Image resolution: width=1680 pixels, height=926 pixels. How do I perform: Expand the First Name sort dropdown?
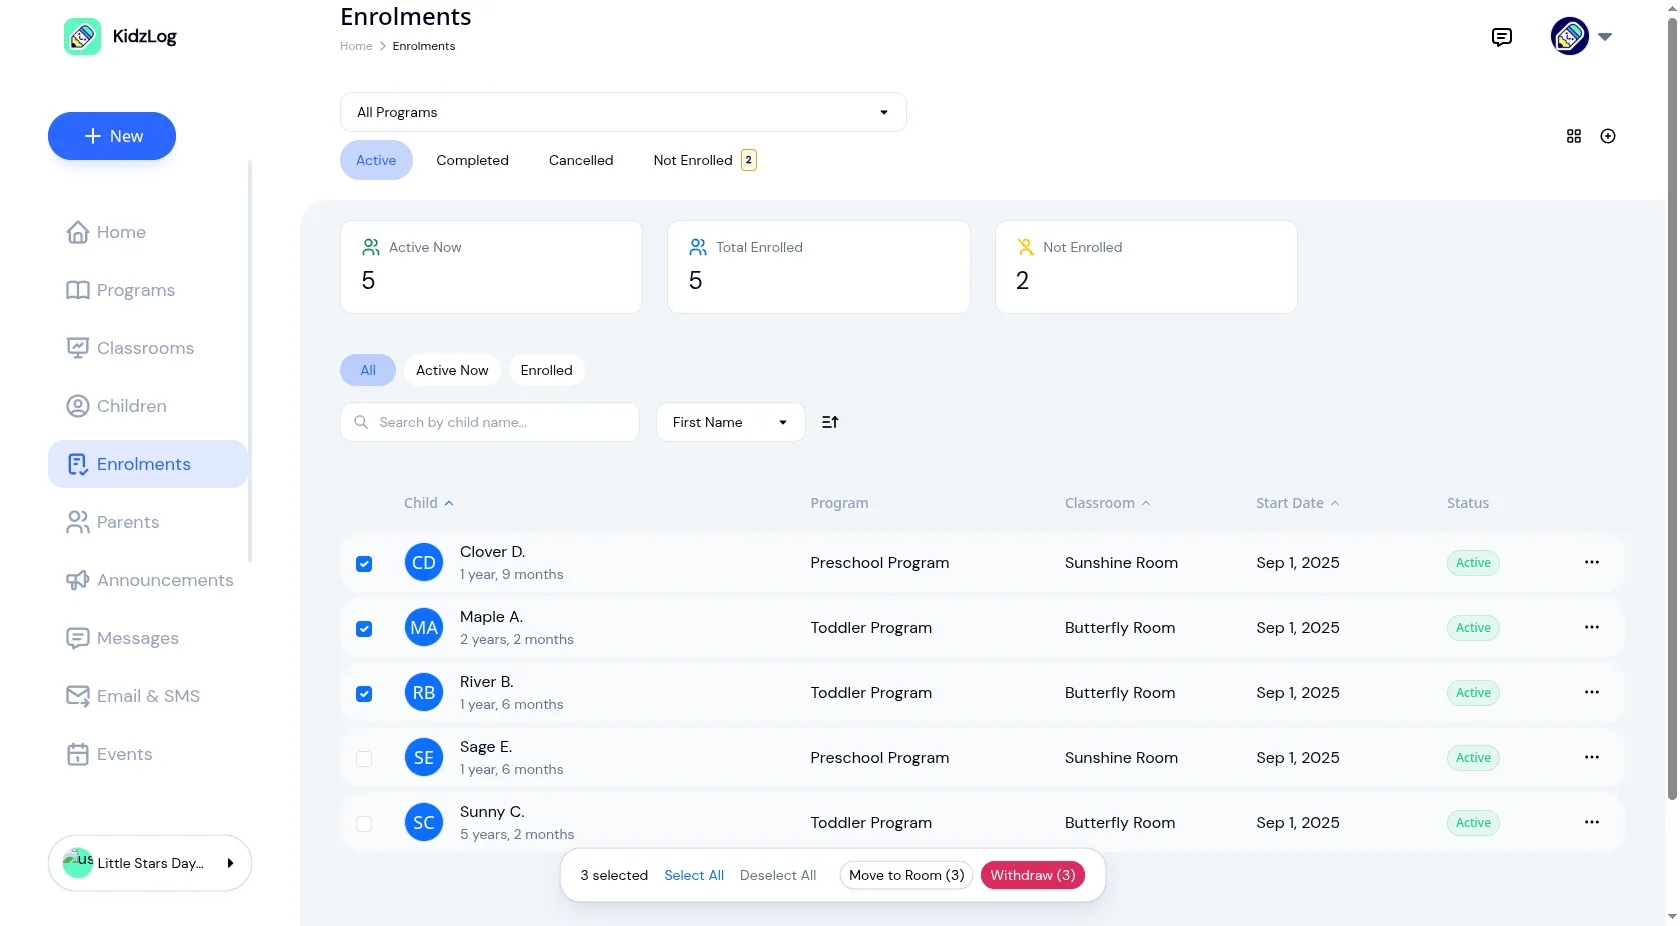point(730,422)
